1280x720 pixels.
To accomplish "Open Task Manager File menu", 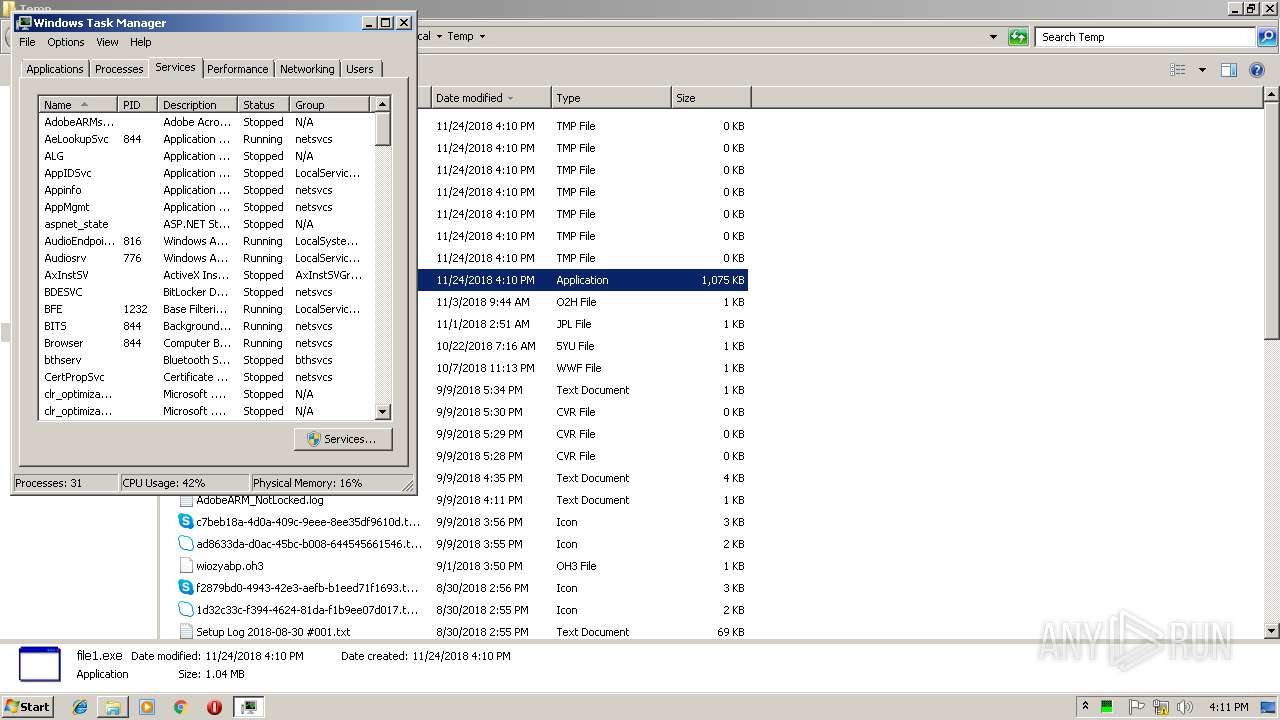I will click(x=27, y=42).
